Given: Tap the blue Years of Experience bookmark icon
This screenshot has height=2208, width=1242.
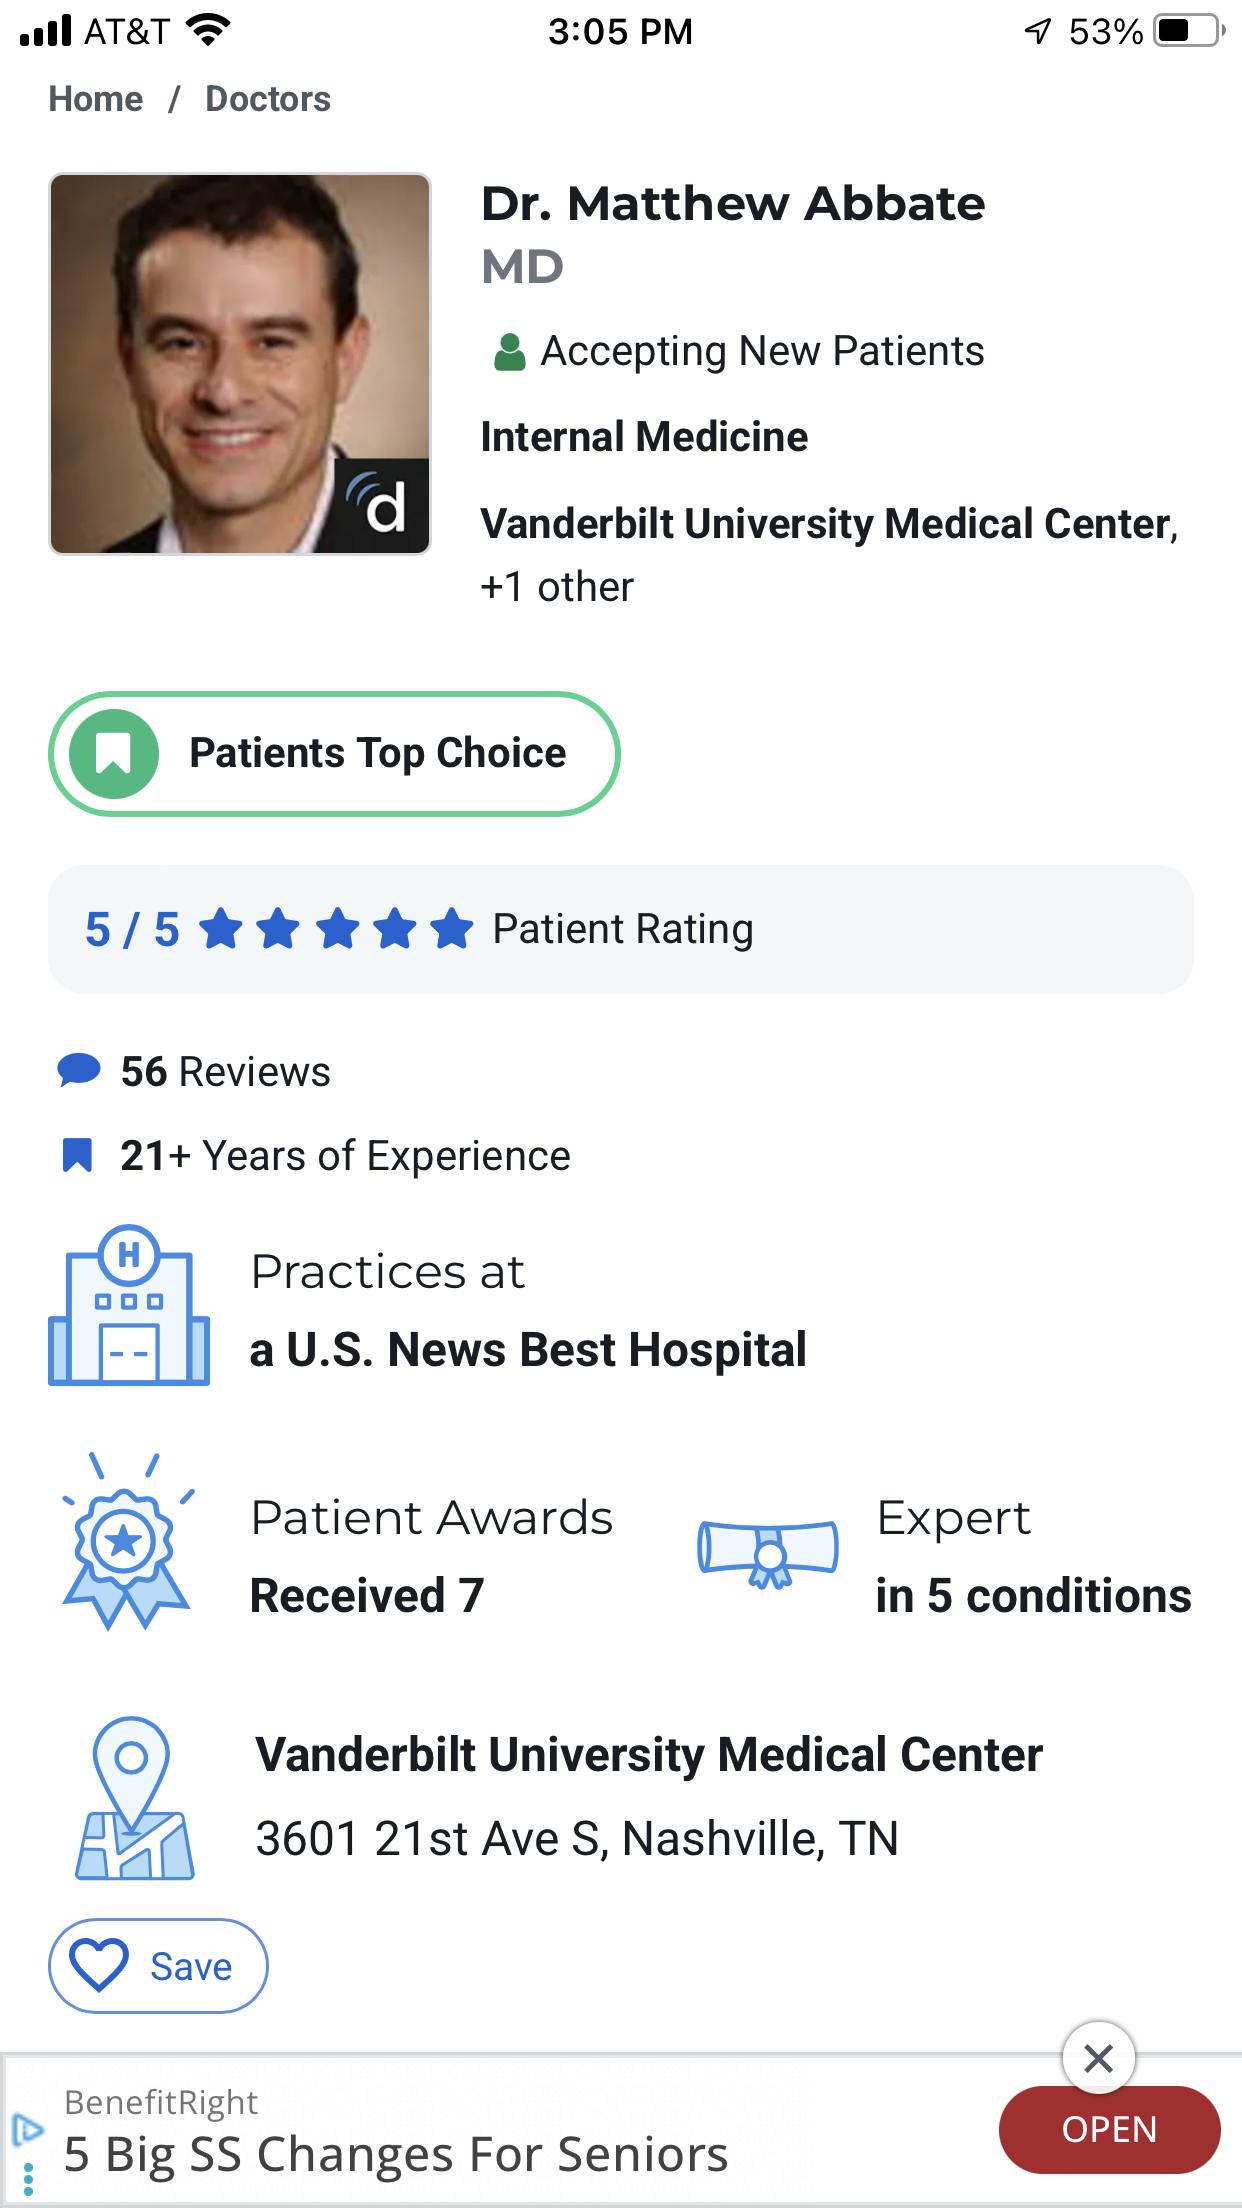Looking at the screenshot, I should 77,1155.
